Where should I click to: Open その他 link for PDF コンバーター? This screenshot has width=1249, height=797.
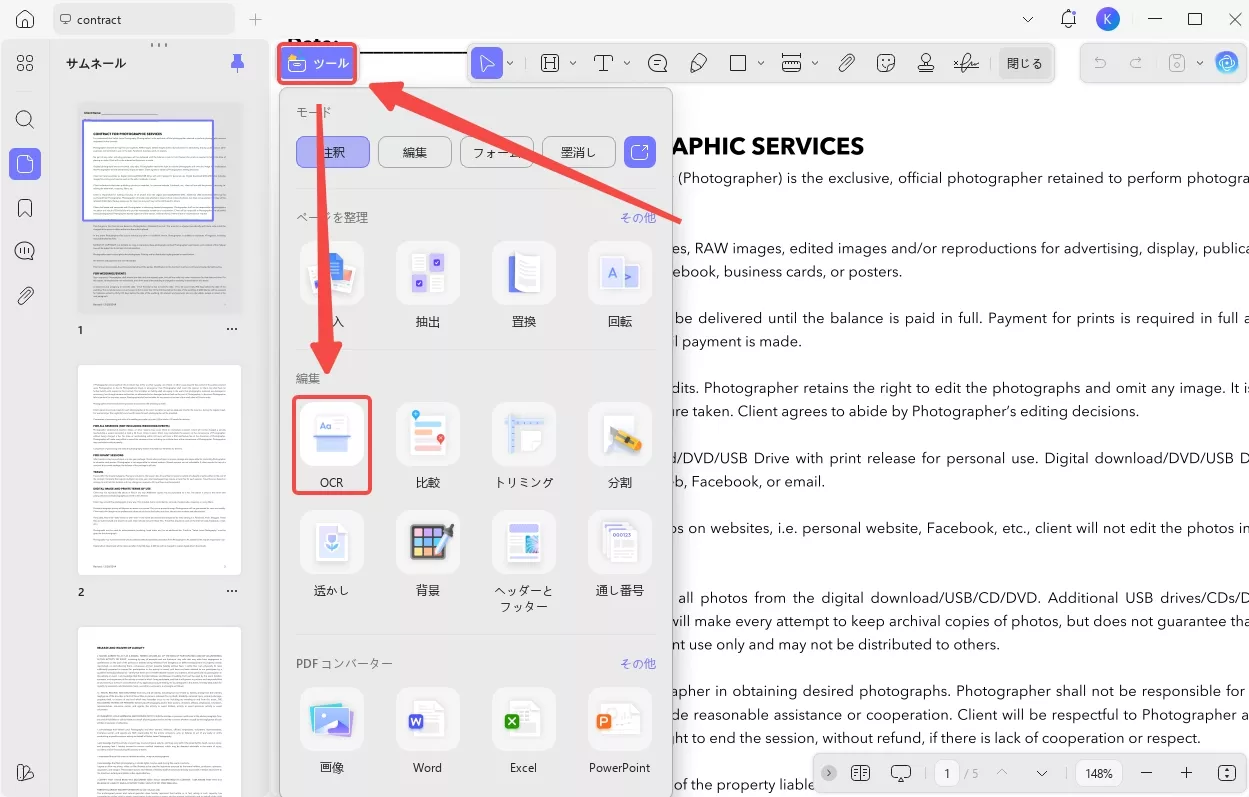pos(637,663)
